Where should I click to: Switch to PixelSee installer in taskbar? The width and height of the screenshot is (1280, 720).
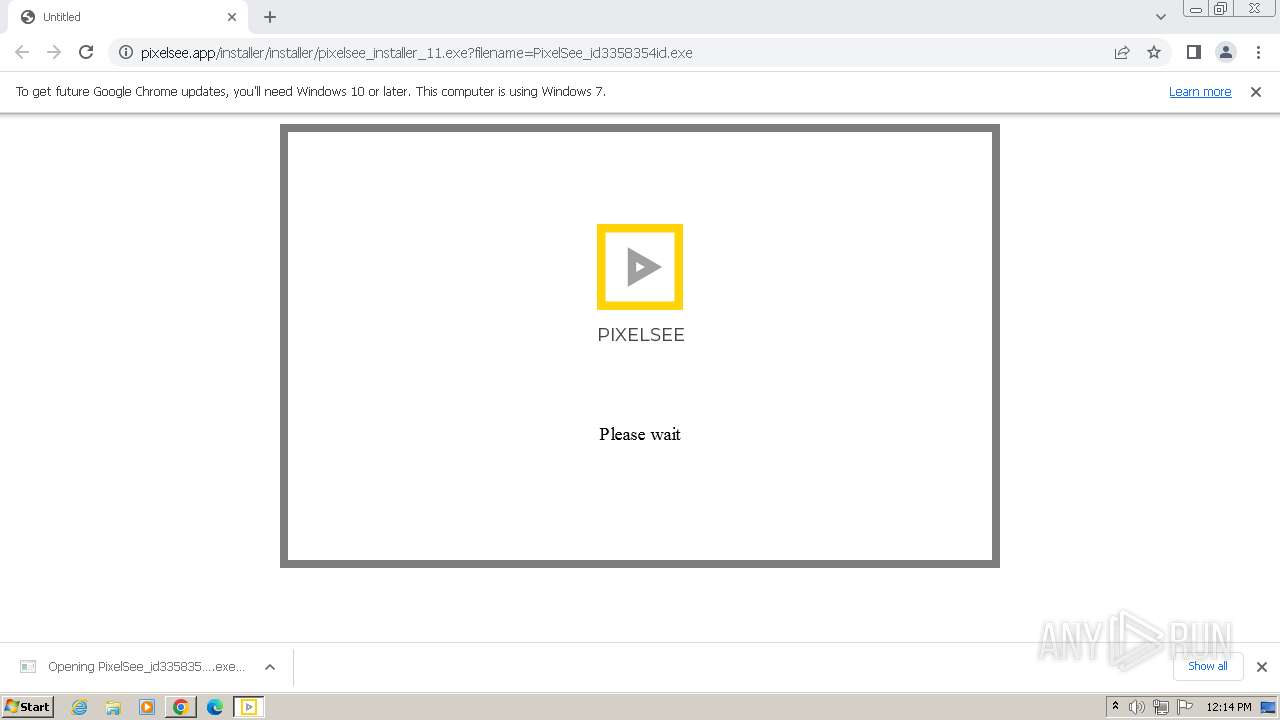[249, 707]
